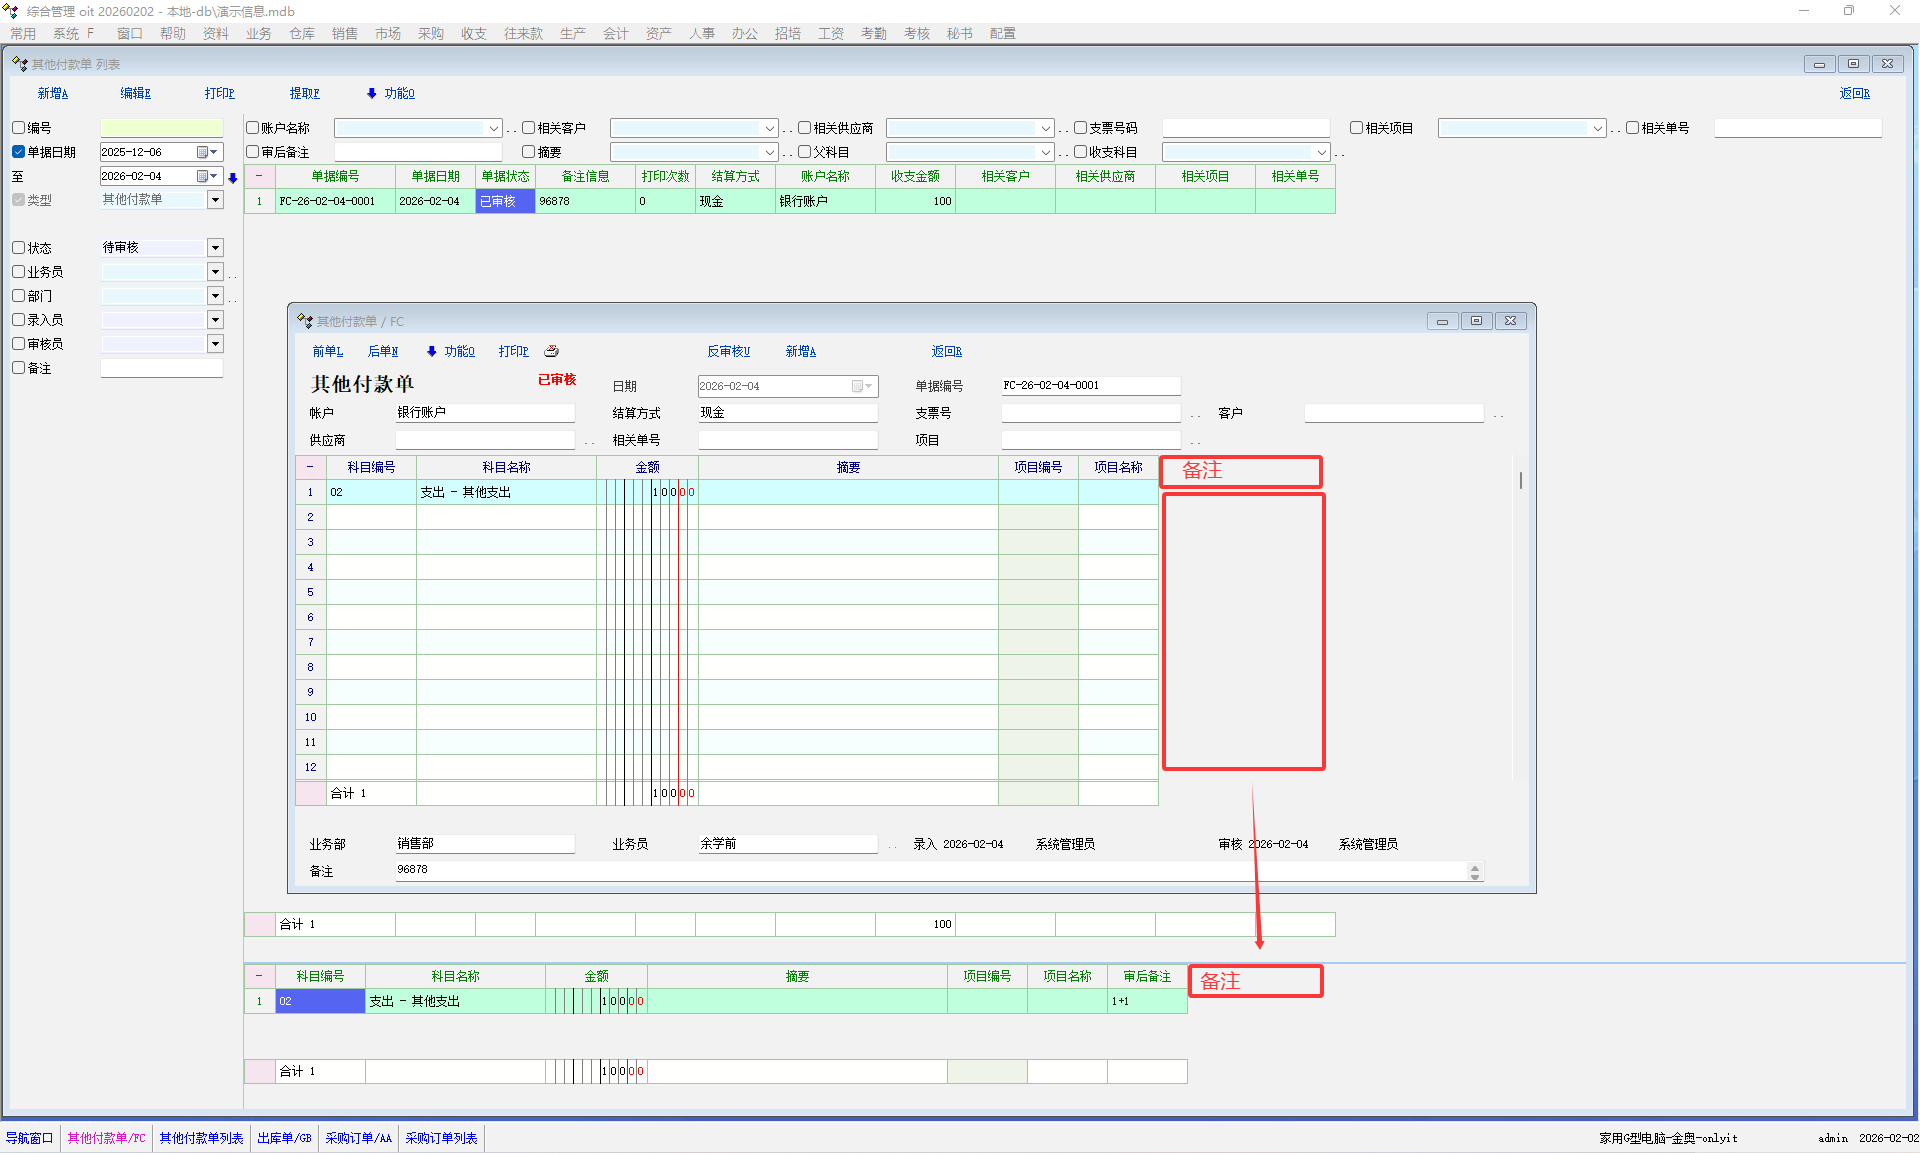Enable the 编号 filter checkbox
The image size is (1920, 1153).
click(18, 128)
